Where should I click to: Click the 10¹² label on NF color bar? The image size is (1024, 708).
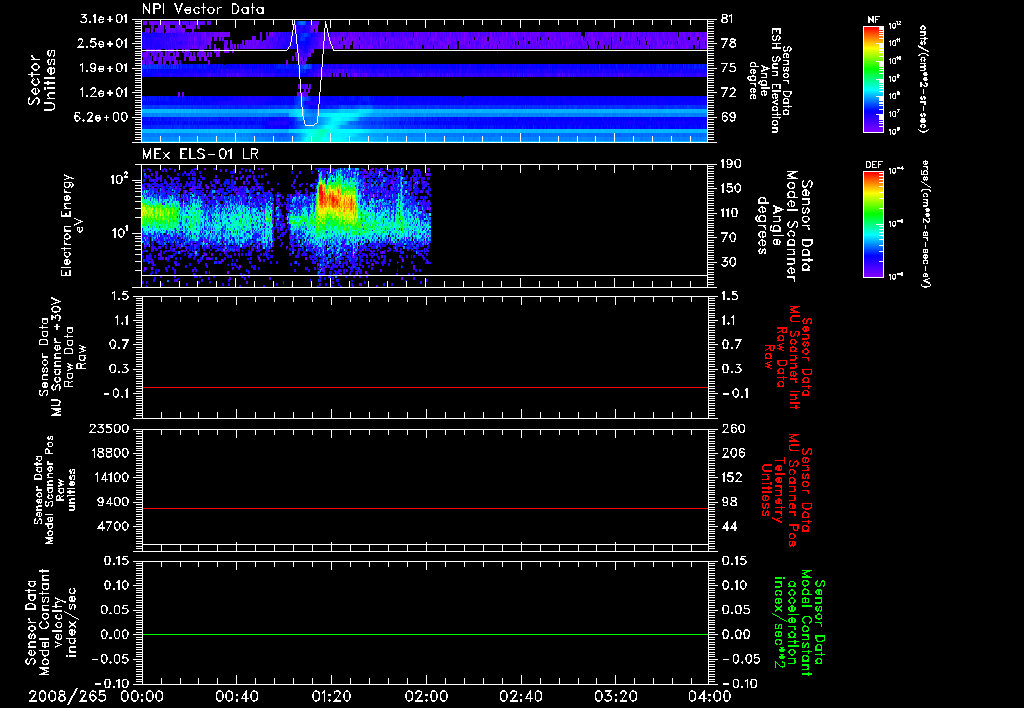pyautogui.click(x=895, y=26)
